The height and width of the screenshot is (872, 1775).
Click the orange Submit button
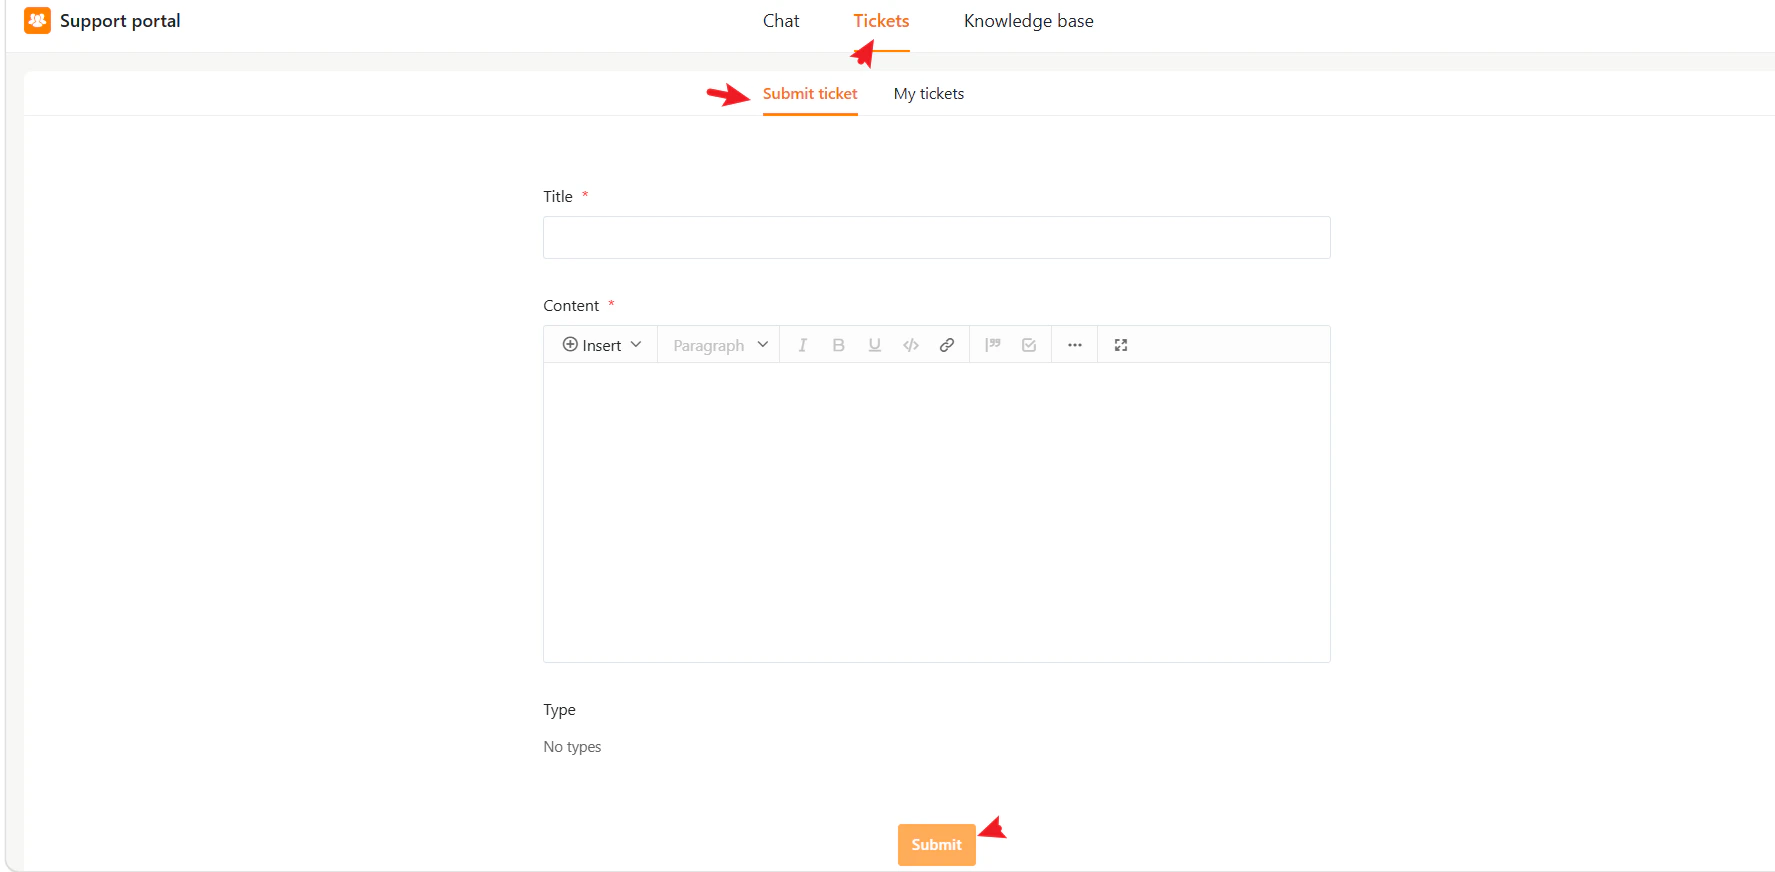click(936, 845)
